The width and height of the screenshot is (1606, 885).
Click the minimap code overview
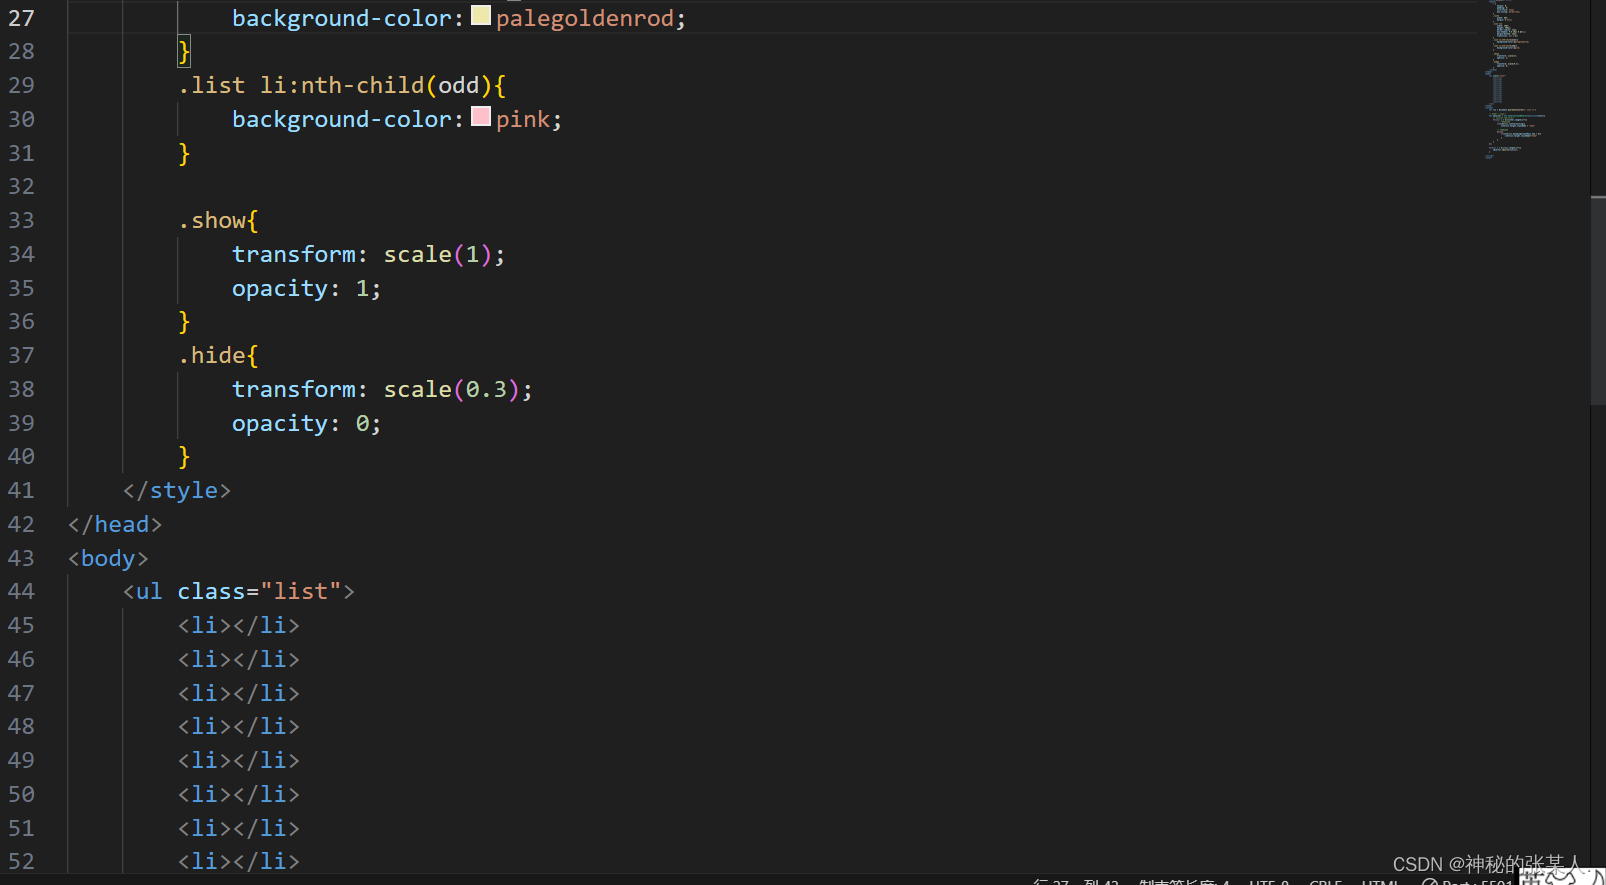point(1515,80)
